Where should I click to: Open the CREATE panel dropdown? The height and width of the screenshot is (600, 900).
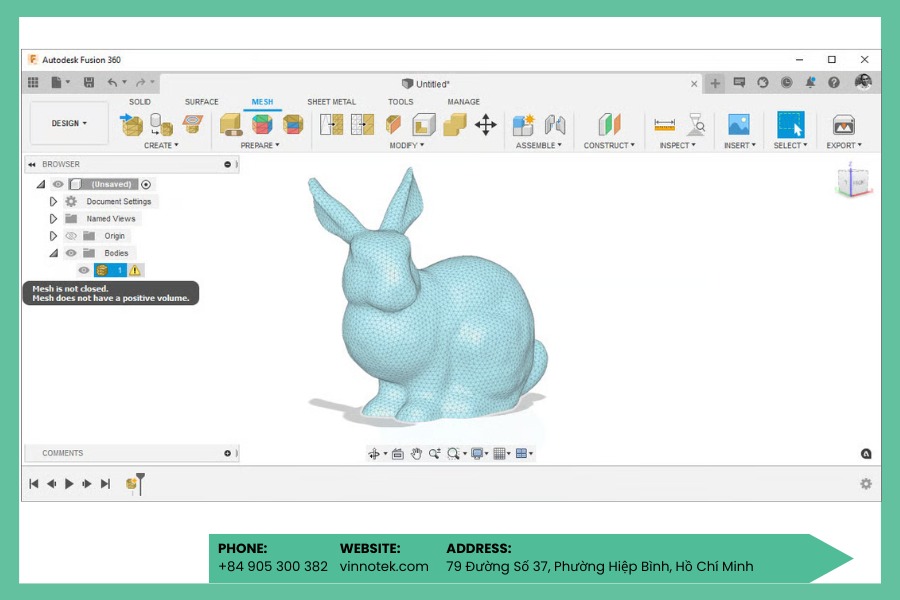[x=161, y=145]
